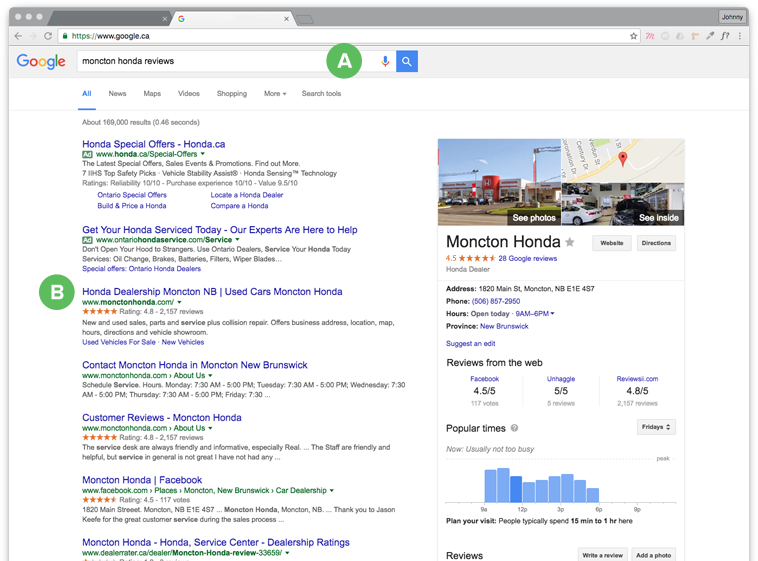Open Contact Moncton Honda result
758x561 pixels.
coord(195,365)
